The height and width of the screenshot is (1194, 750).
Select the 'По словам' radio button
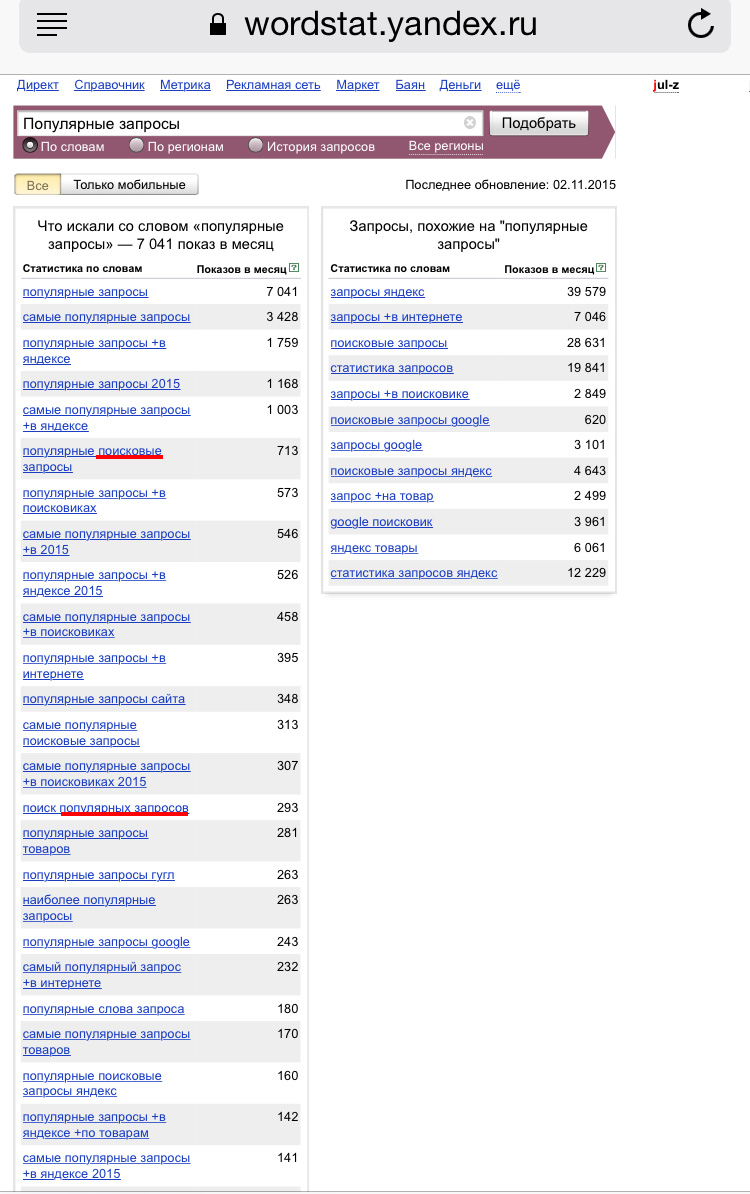[30, 146]
